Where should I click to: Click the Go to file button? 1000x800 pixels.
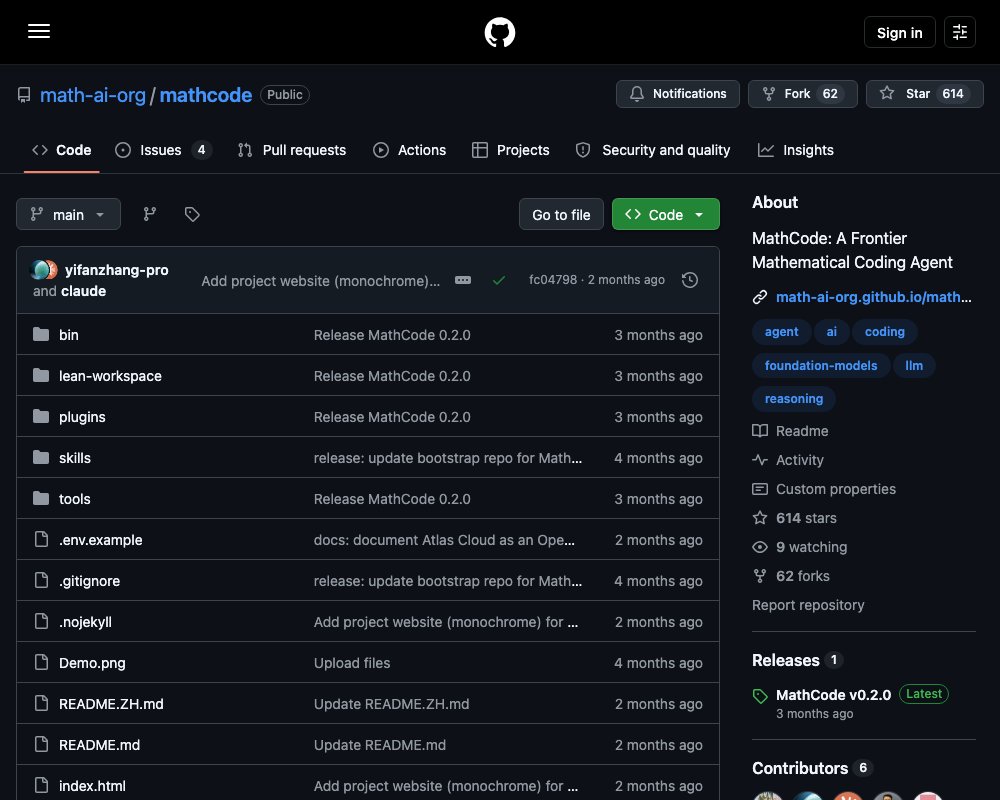tap(561, 214)
